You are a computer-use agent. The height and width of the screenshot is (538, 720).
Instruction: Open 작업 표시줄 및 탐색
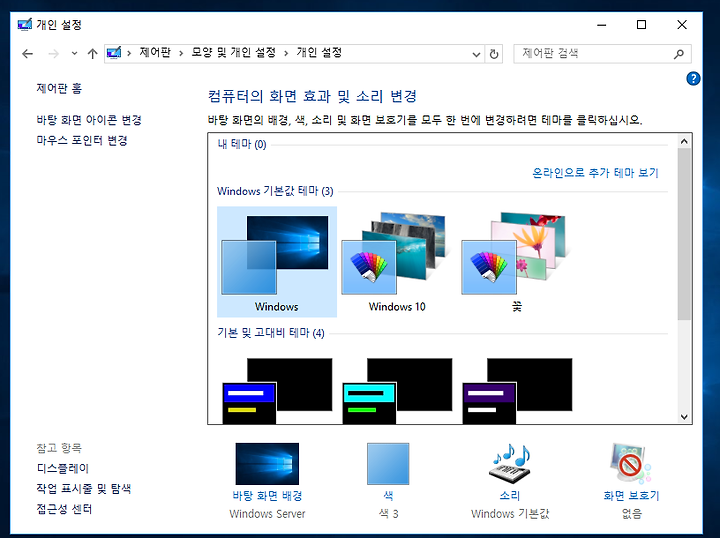coord(84,488)
